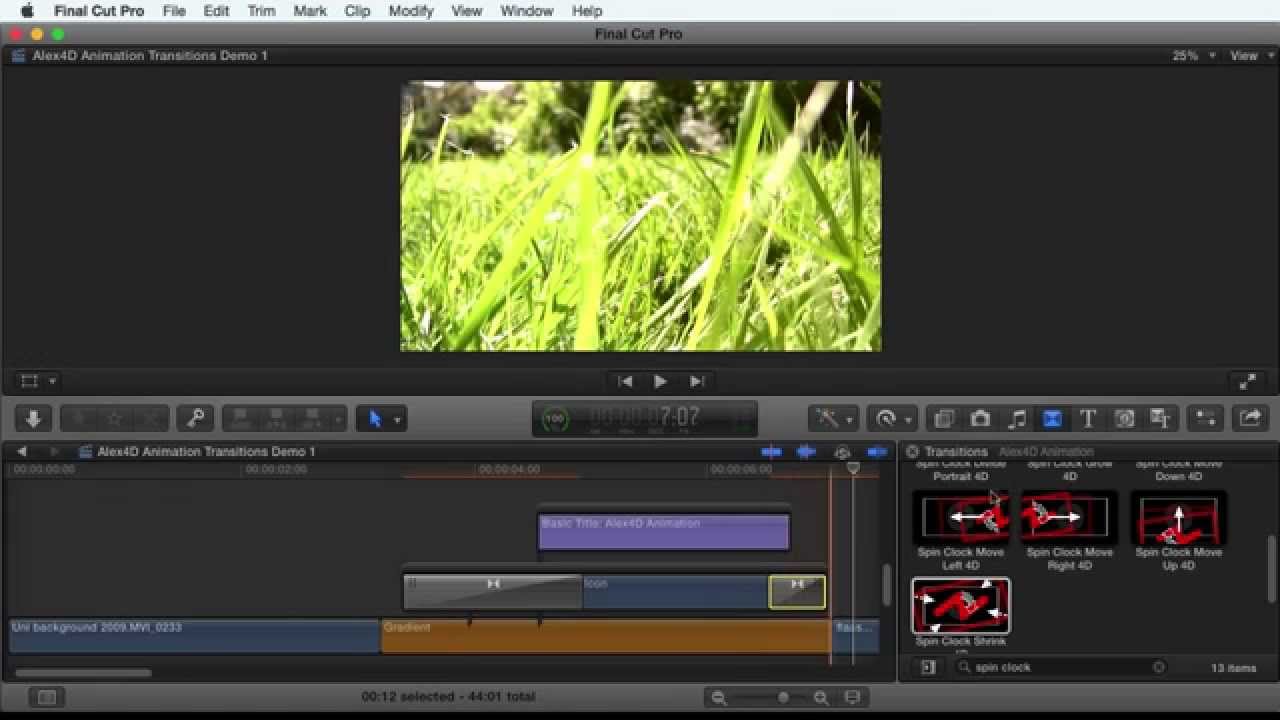
Task: Select the arrow Select tool
Action: [x=375, y=419]
